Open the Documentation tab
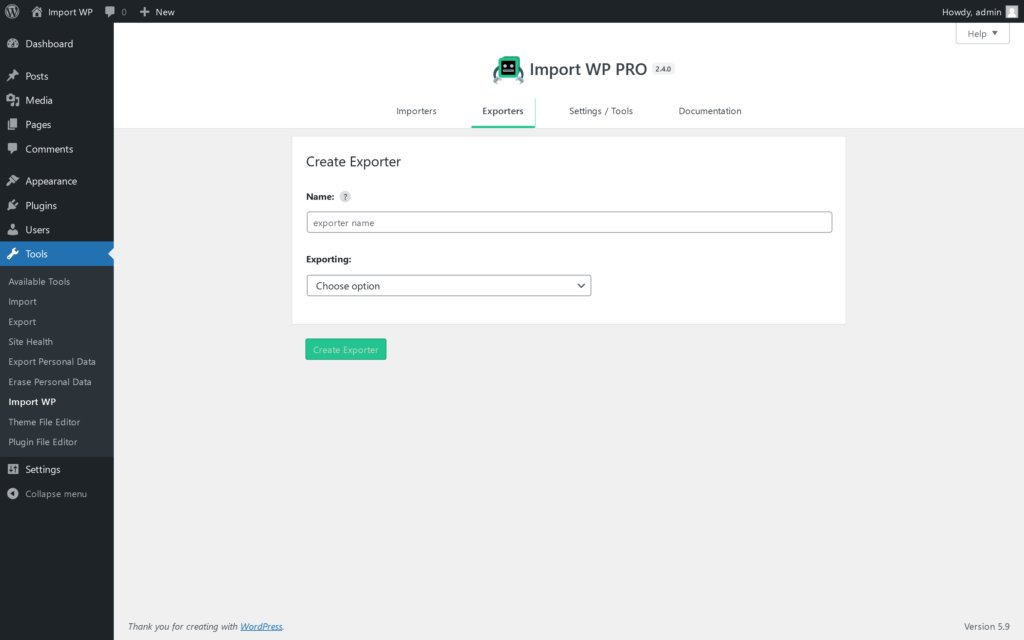 tap(710, 111)
